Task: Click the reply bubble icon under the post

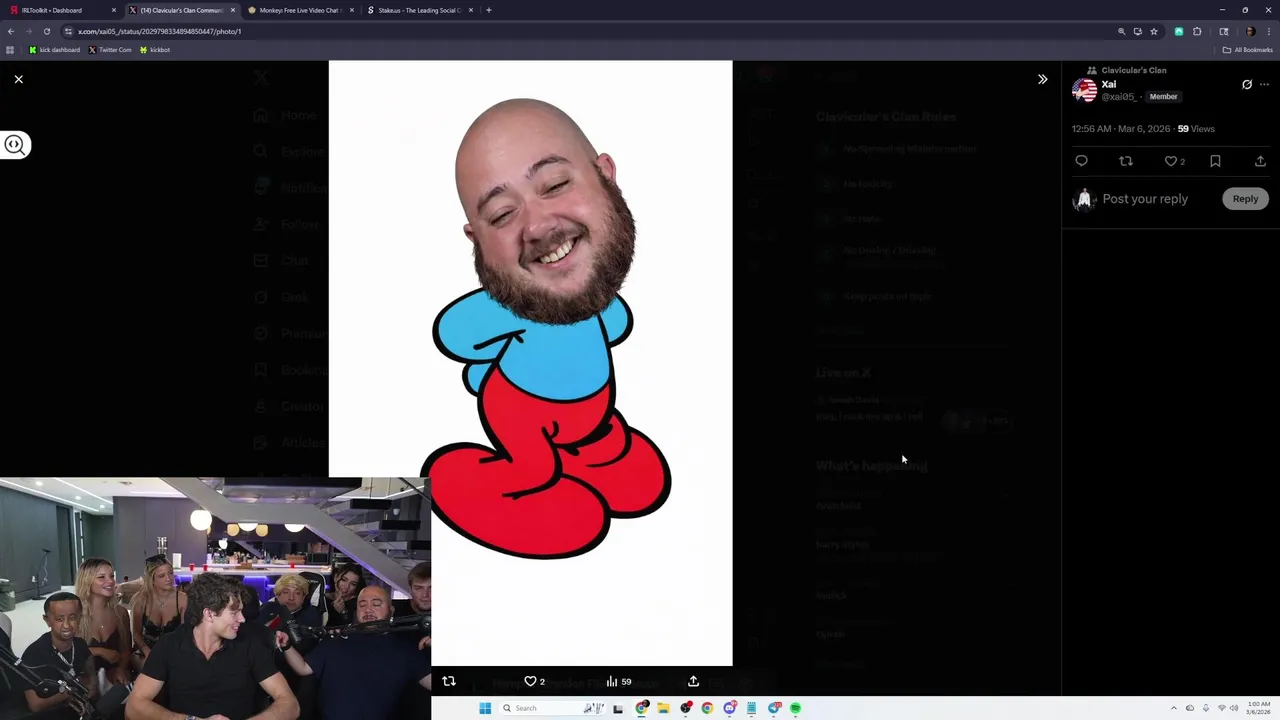Action: (1081, 161)
